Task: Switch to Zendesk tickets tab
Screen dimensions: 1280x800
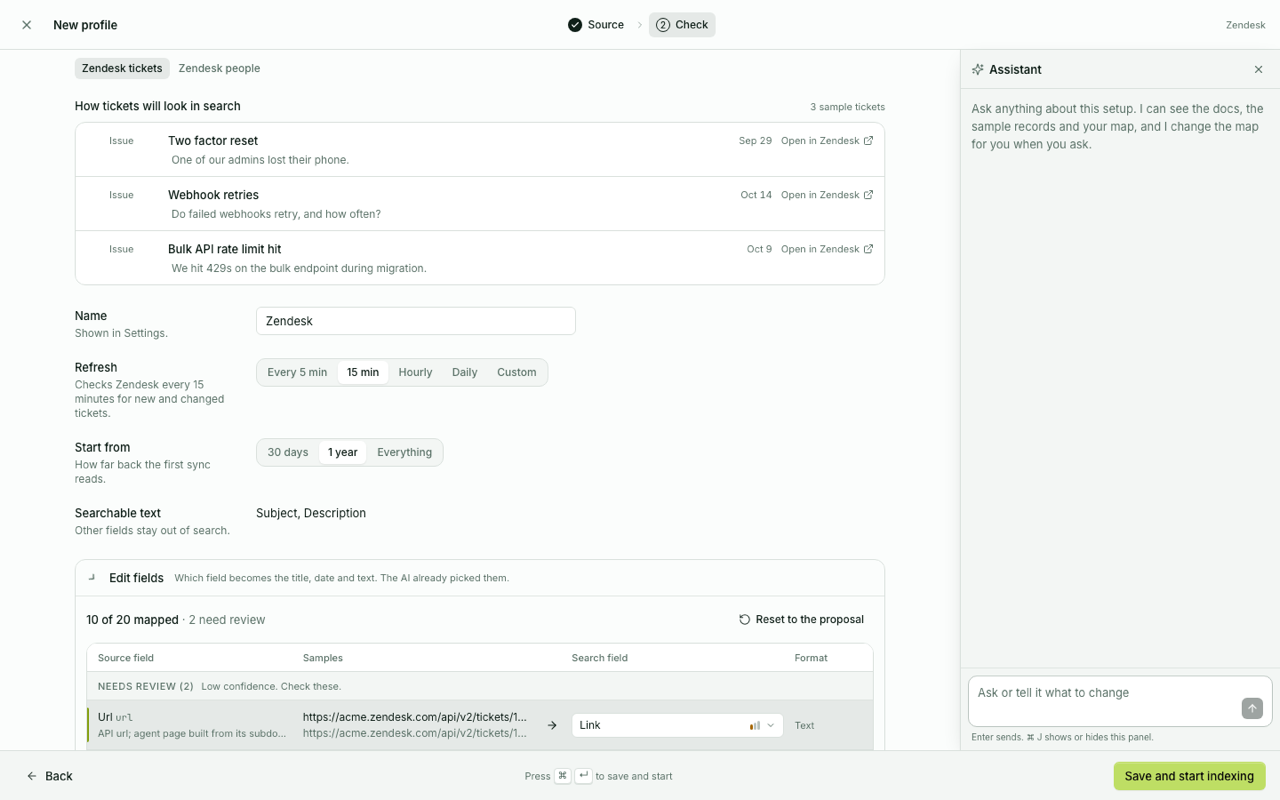Action: point(122,68)
